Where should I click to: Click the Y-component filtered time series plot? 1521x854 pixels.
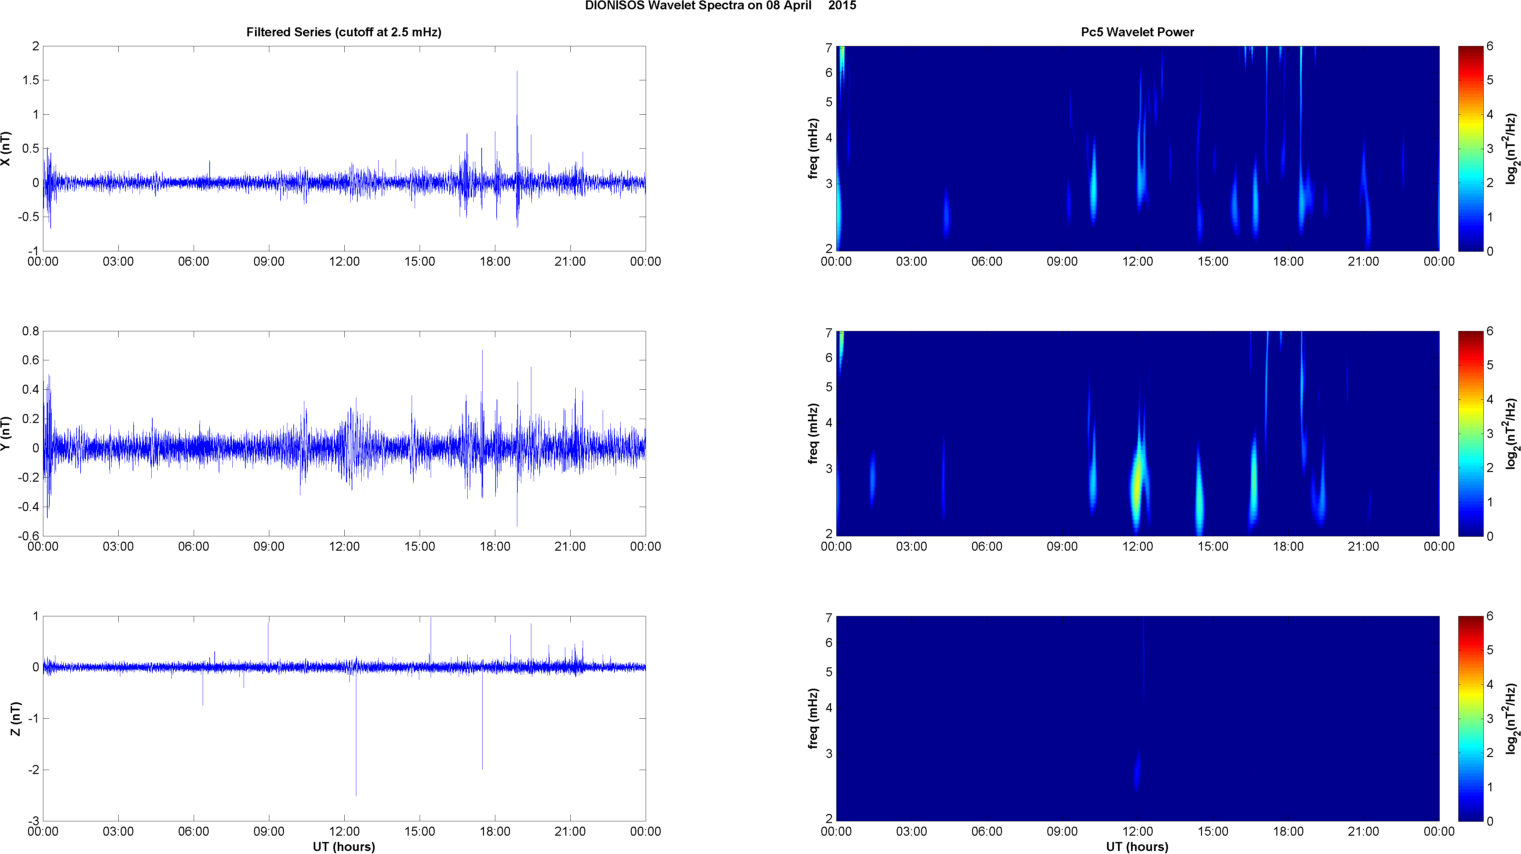pyautogui.click(x=344, y=433)
